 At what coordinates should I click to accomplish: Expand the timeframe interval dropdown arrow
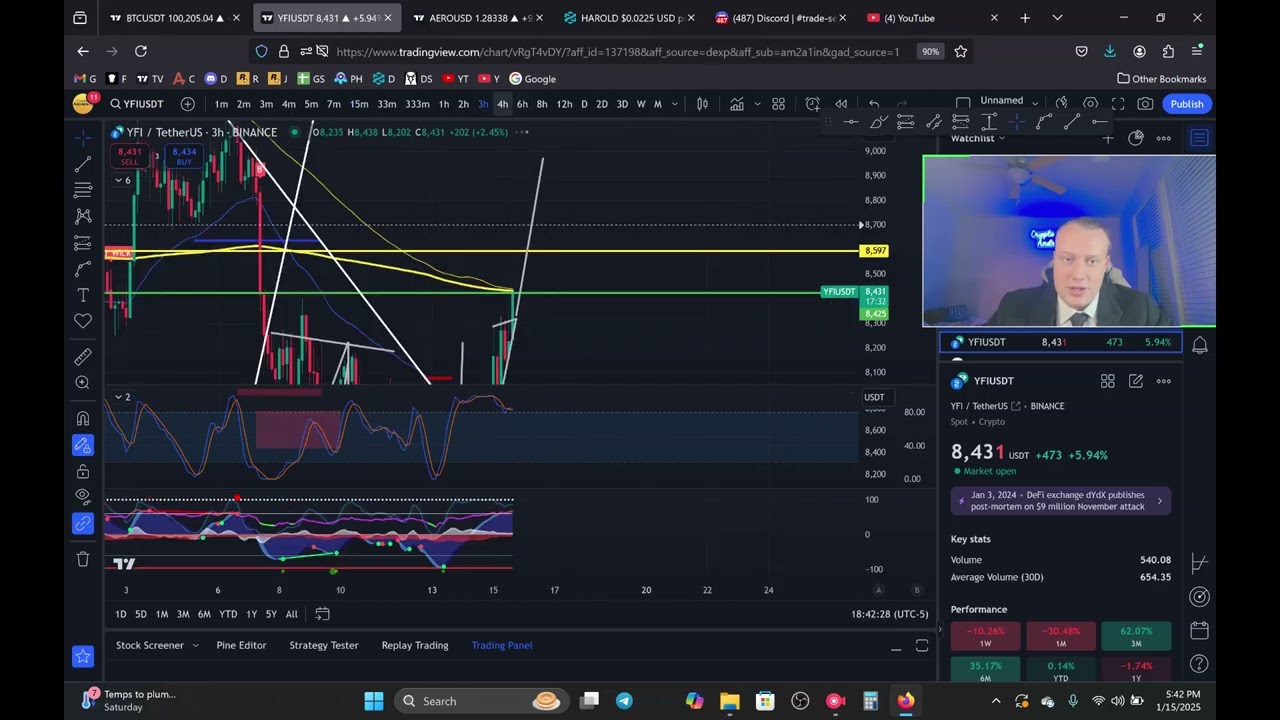pos(675,104)
